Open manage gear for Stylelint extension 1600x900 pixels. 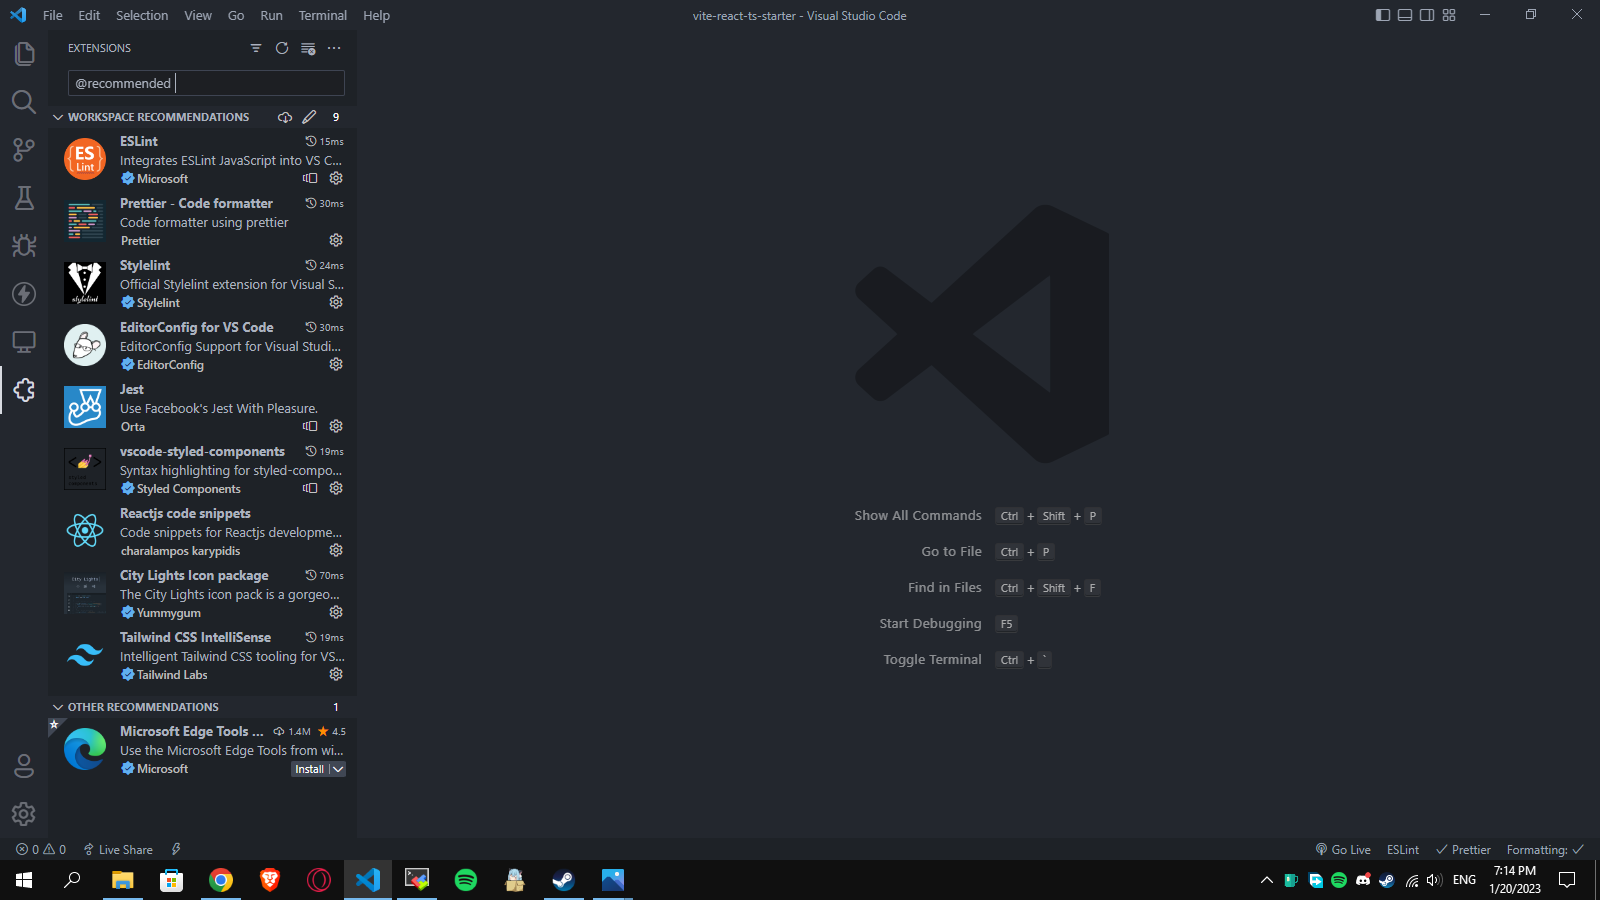pyautogui.click(x=336, y=302)
